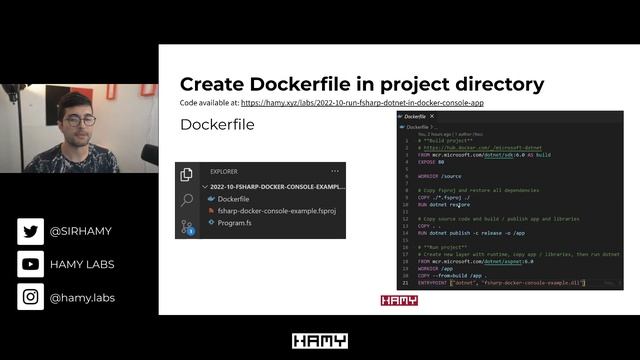The width and height of the screenshot is (640, 360).
Task: Click the Instagram camera icon
Action: 31,297
